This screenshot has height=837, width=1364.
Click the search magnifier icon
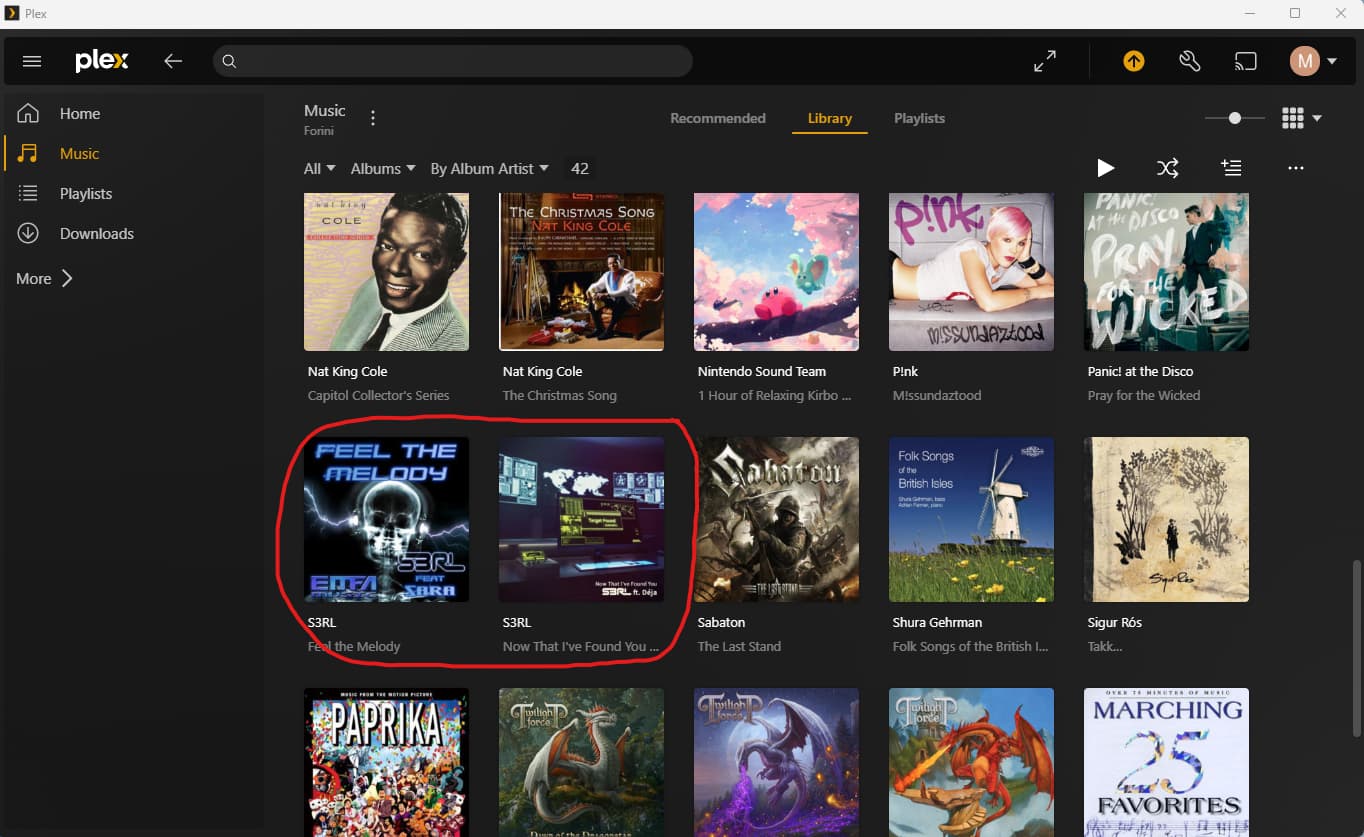coord(229,61)
